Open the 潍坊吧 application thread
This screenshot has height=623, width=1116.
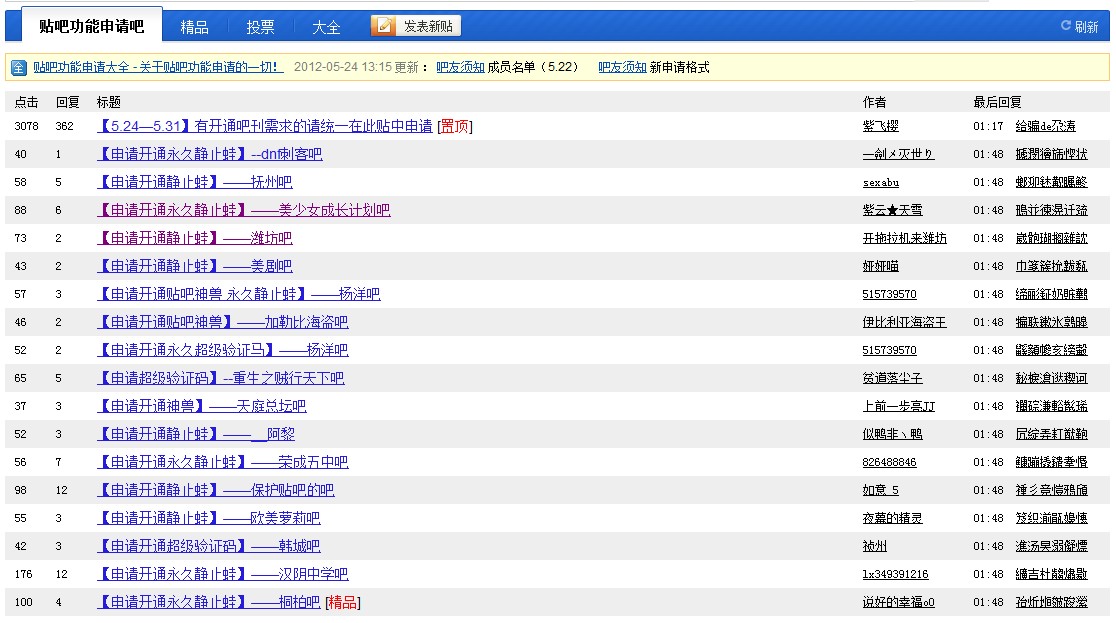194,238
